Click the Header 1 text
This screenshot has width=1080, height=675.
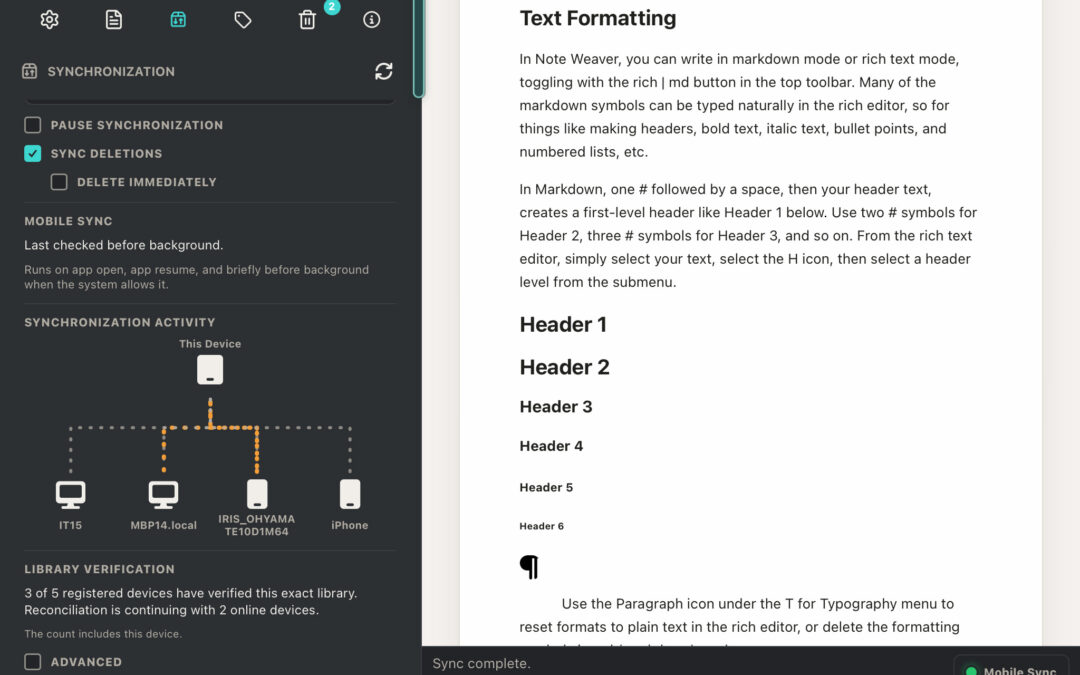pyautogui.click(x=563, y=324)
